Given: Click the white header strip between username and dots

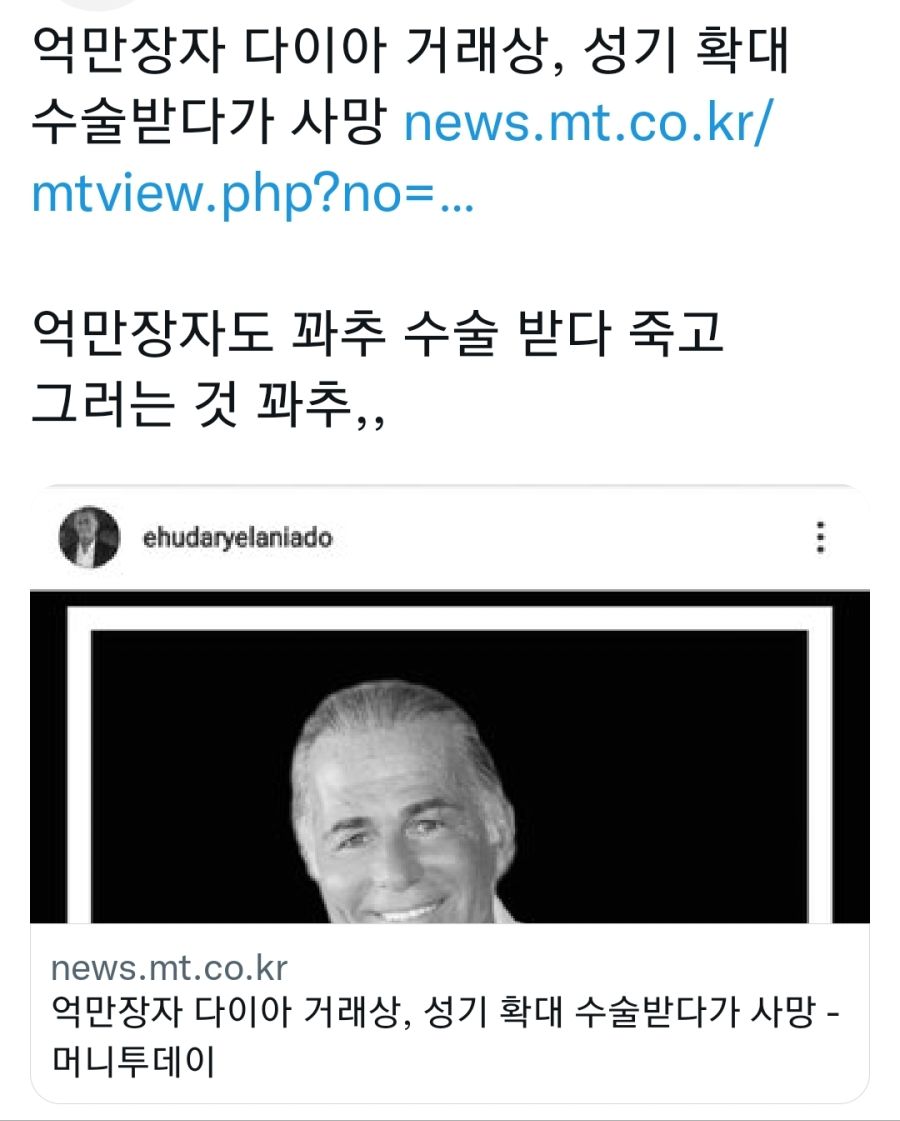Looking at the screenshot, I should (572, 538).
